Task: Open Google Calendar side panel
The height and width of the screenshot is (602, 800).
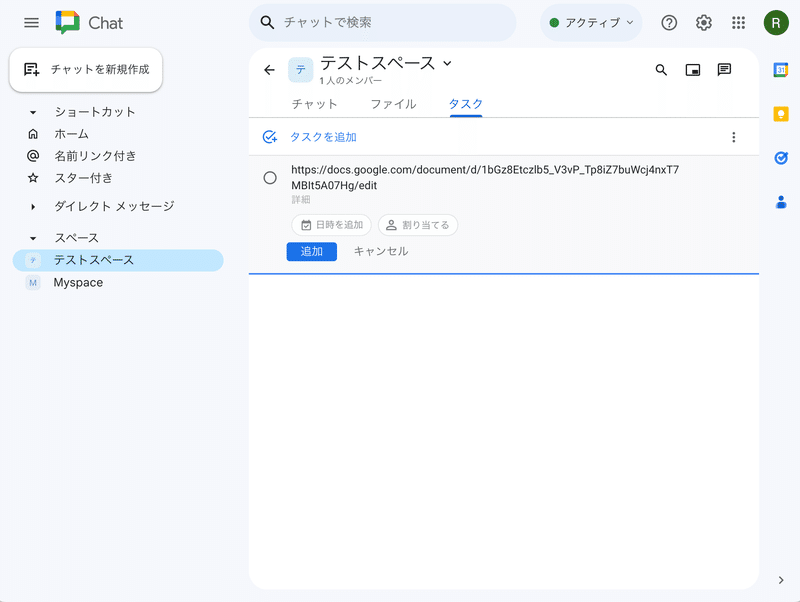Action: pyautogui.click(x=781, y=70)
